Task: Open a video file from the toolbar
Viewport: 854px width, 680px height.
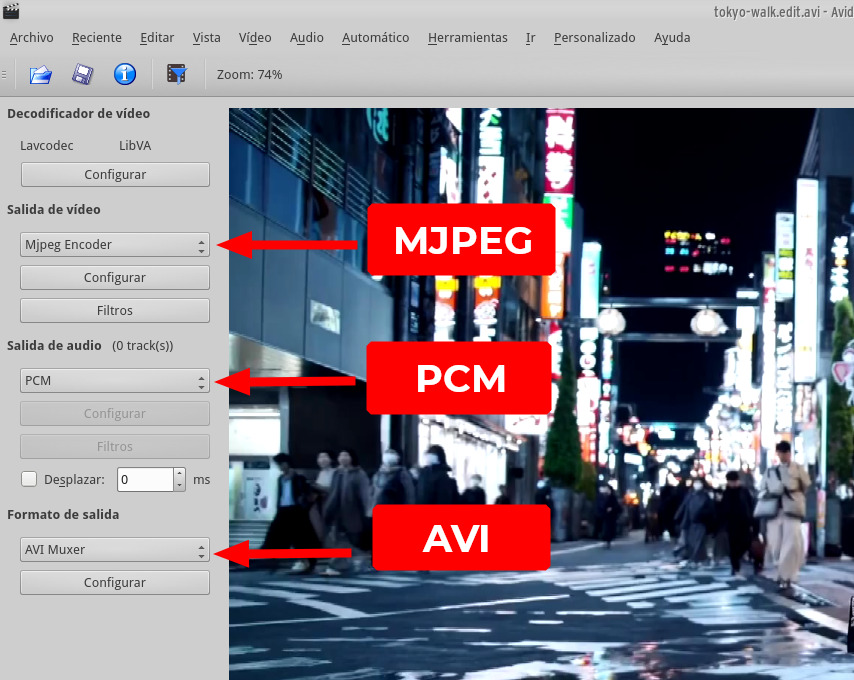Action: coord(40,74)
